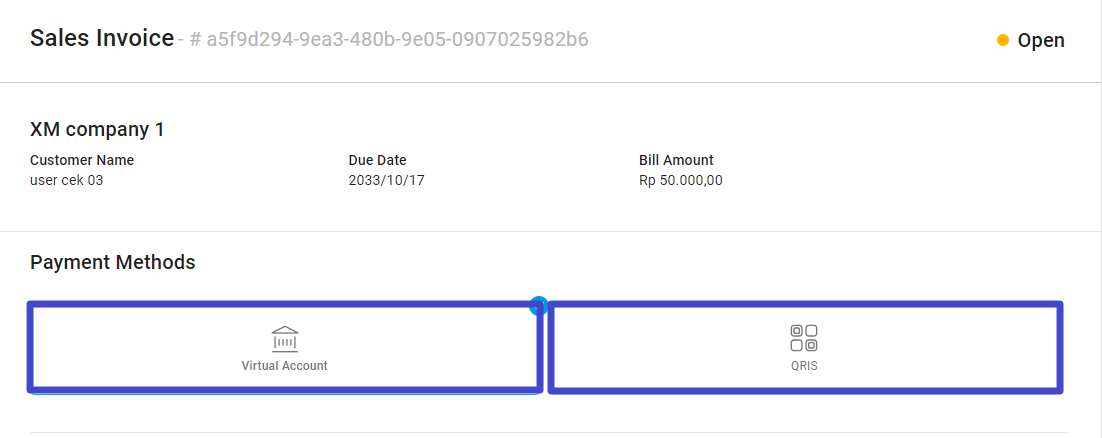Click the Due Date label

coord(377,160)
